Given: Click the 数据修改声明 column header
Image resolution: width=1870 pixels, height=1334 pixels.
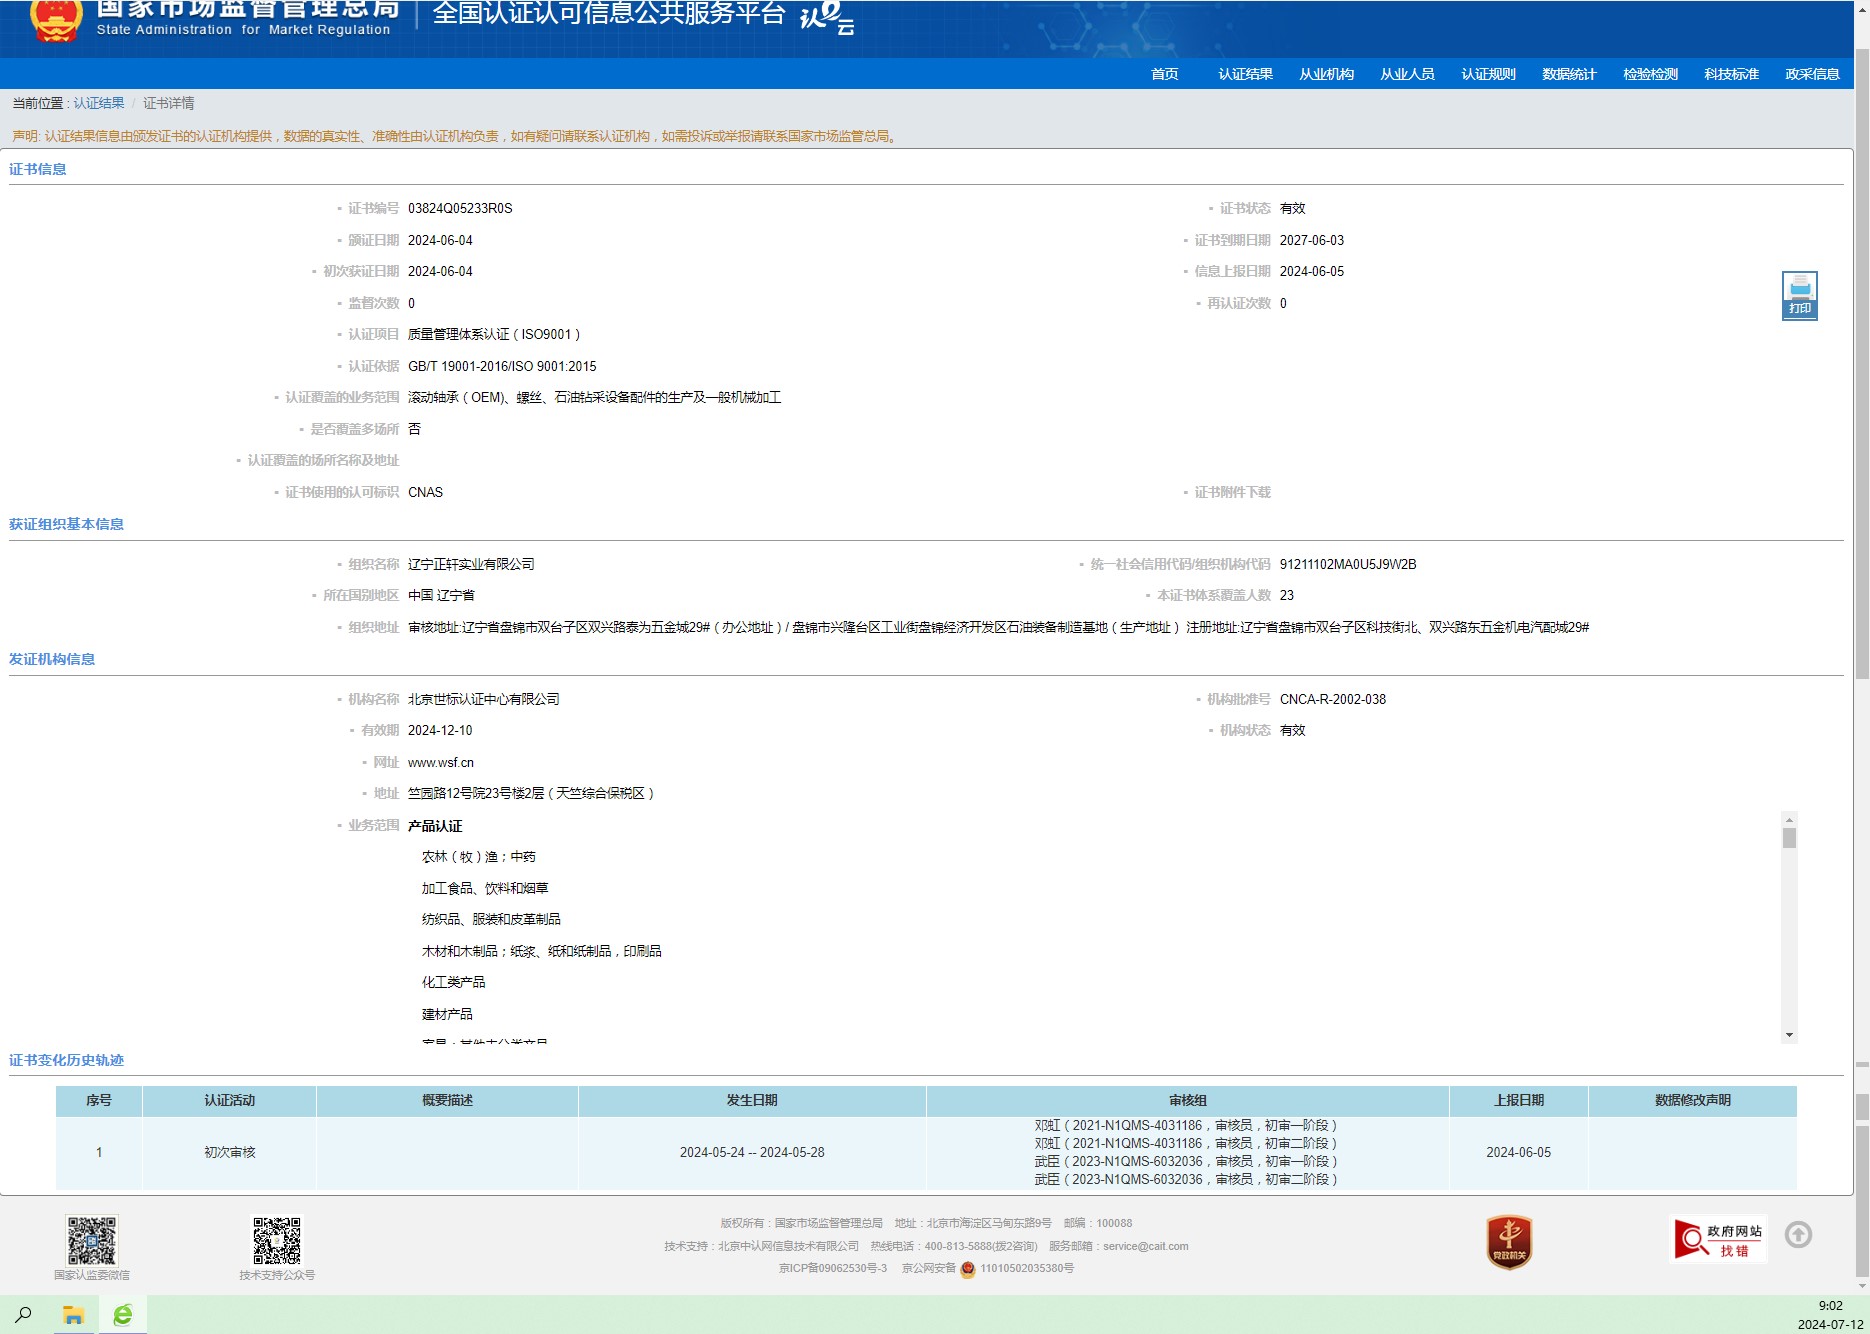Looking at the screenshot, I should point(1693,1100).
